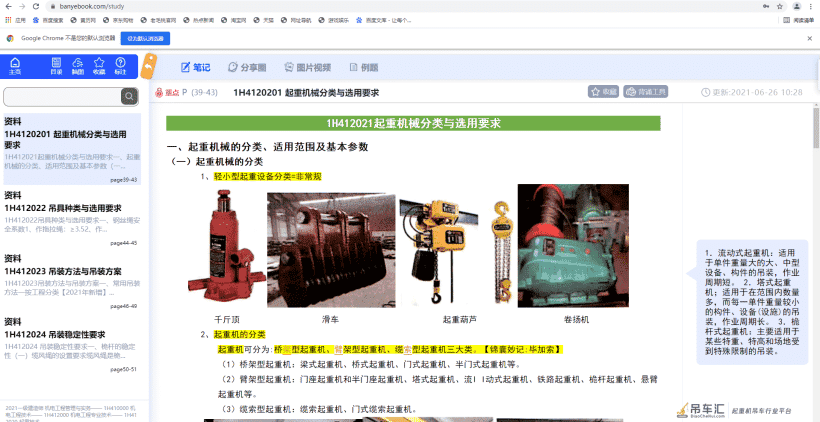This screenshot has width=820, height=422.
Task: Click the sidebar search input field
Action: 62,96
